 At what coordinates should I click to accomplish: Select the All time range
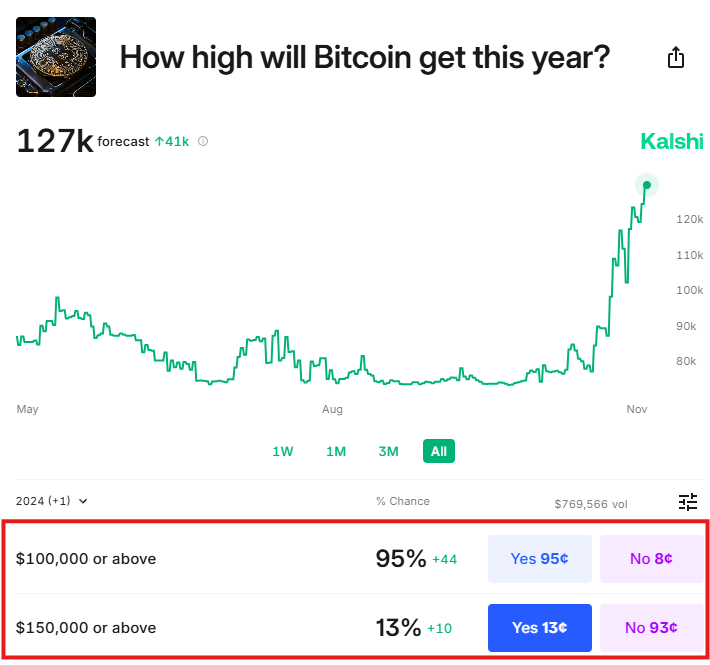438,452
